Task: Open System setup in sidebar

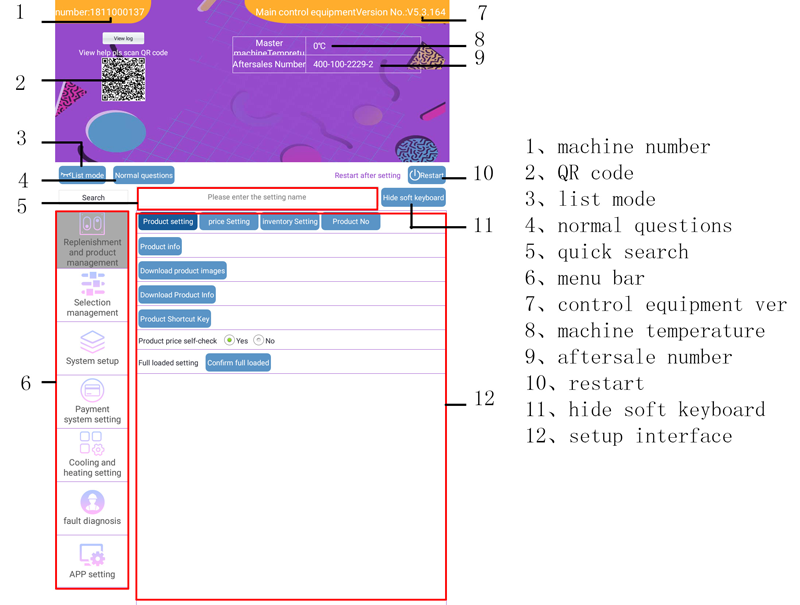Action: pyautogui.click(x=92, y=348)
